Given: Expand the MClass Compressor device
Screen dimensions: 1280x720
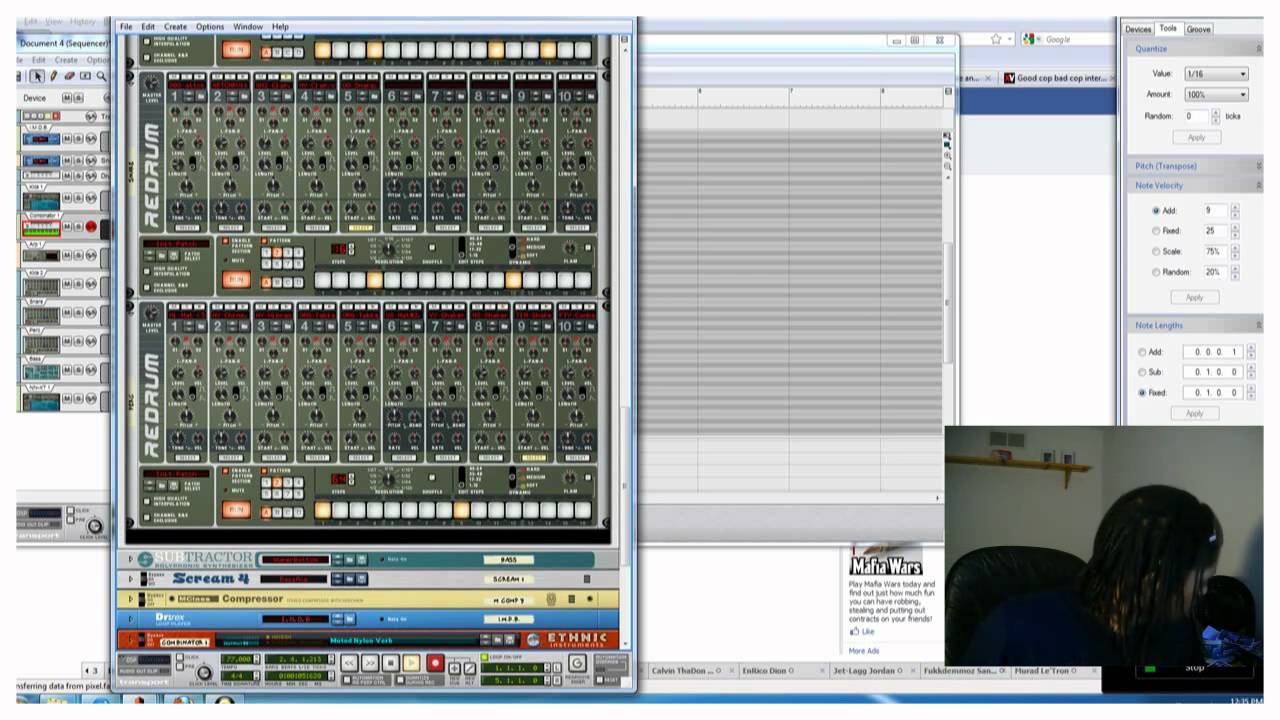Looking at the screenshot, I should [130, 599].
